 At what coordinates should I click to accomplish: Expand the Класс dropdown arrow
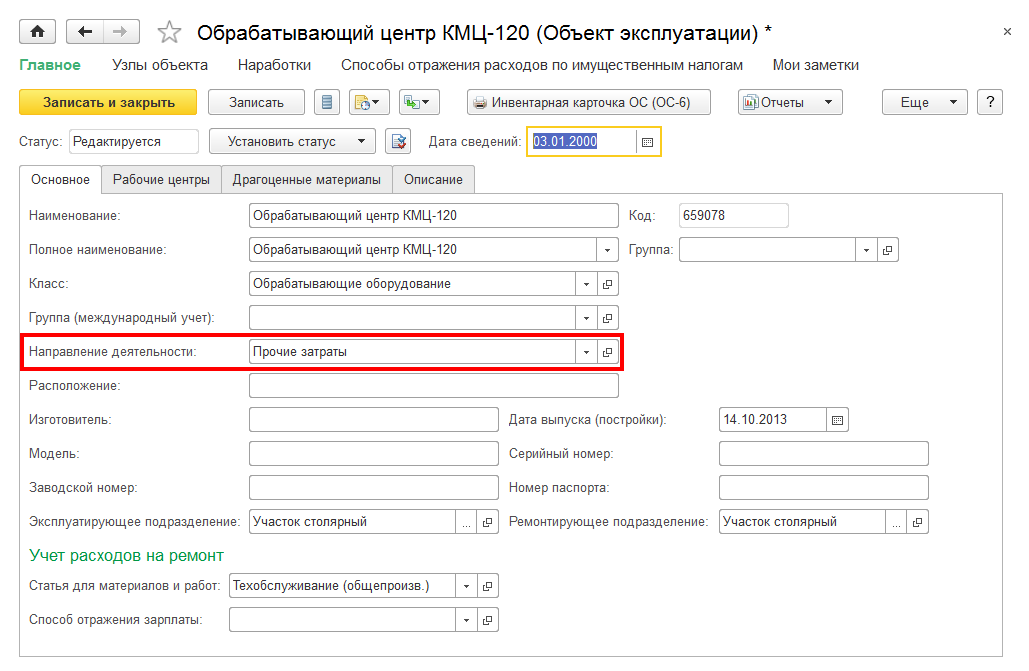click(586, 284)
